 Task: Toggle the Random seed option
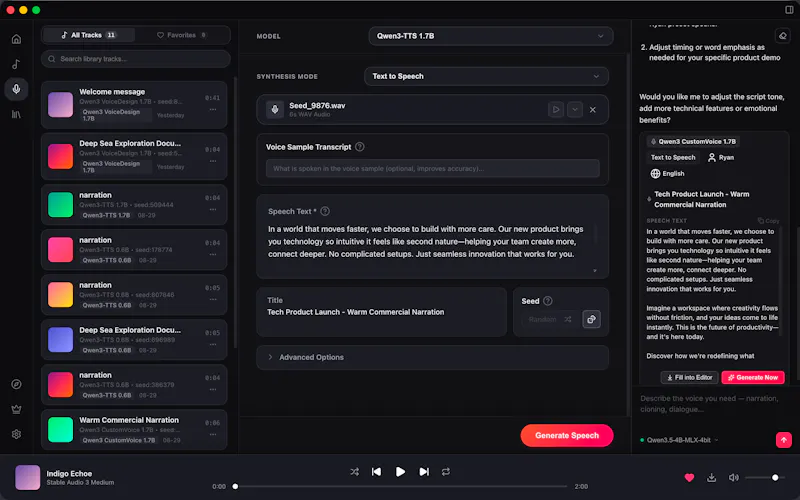point(549,319)
